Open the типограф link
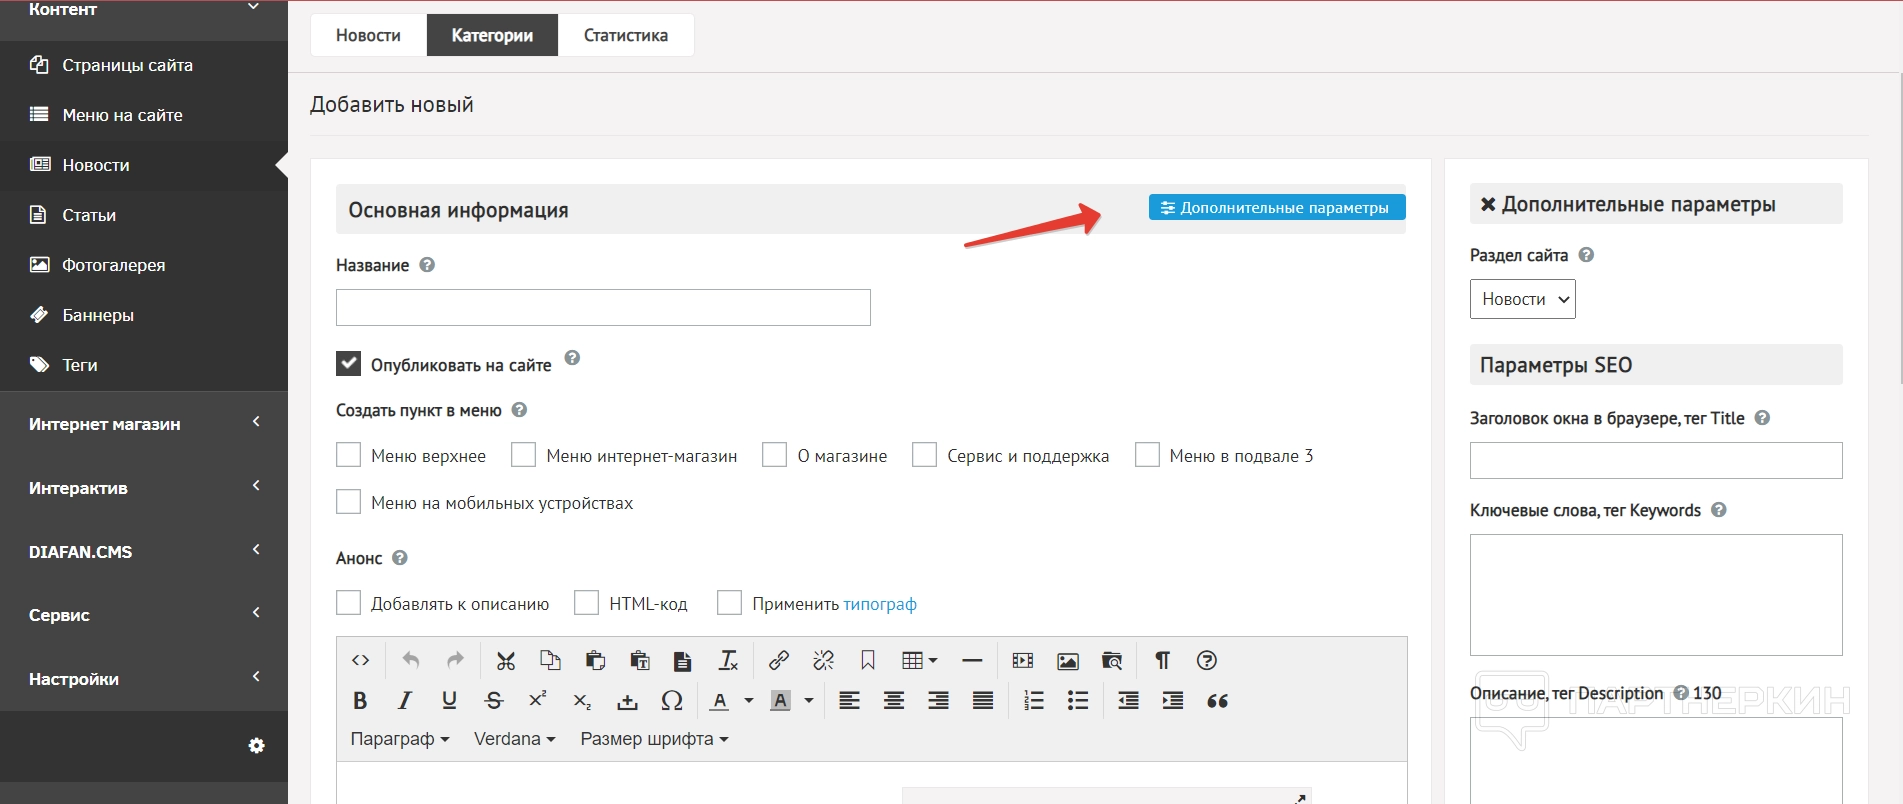 (880, 604)
